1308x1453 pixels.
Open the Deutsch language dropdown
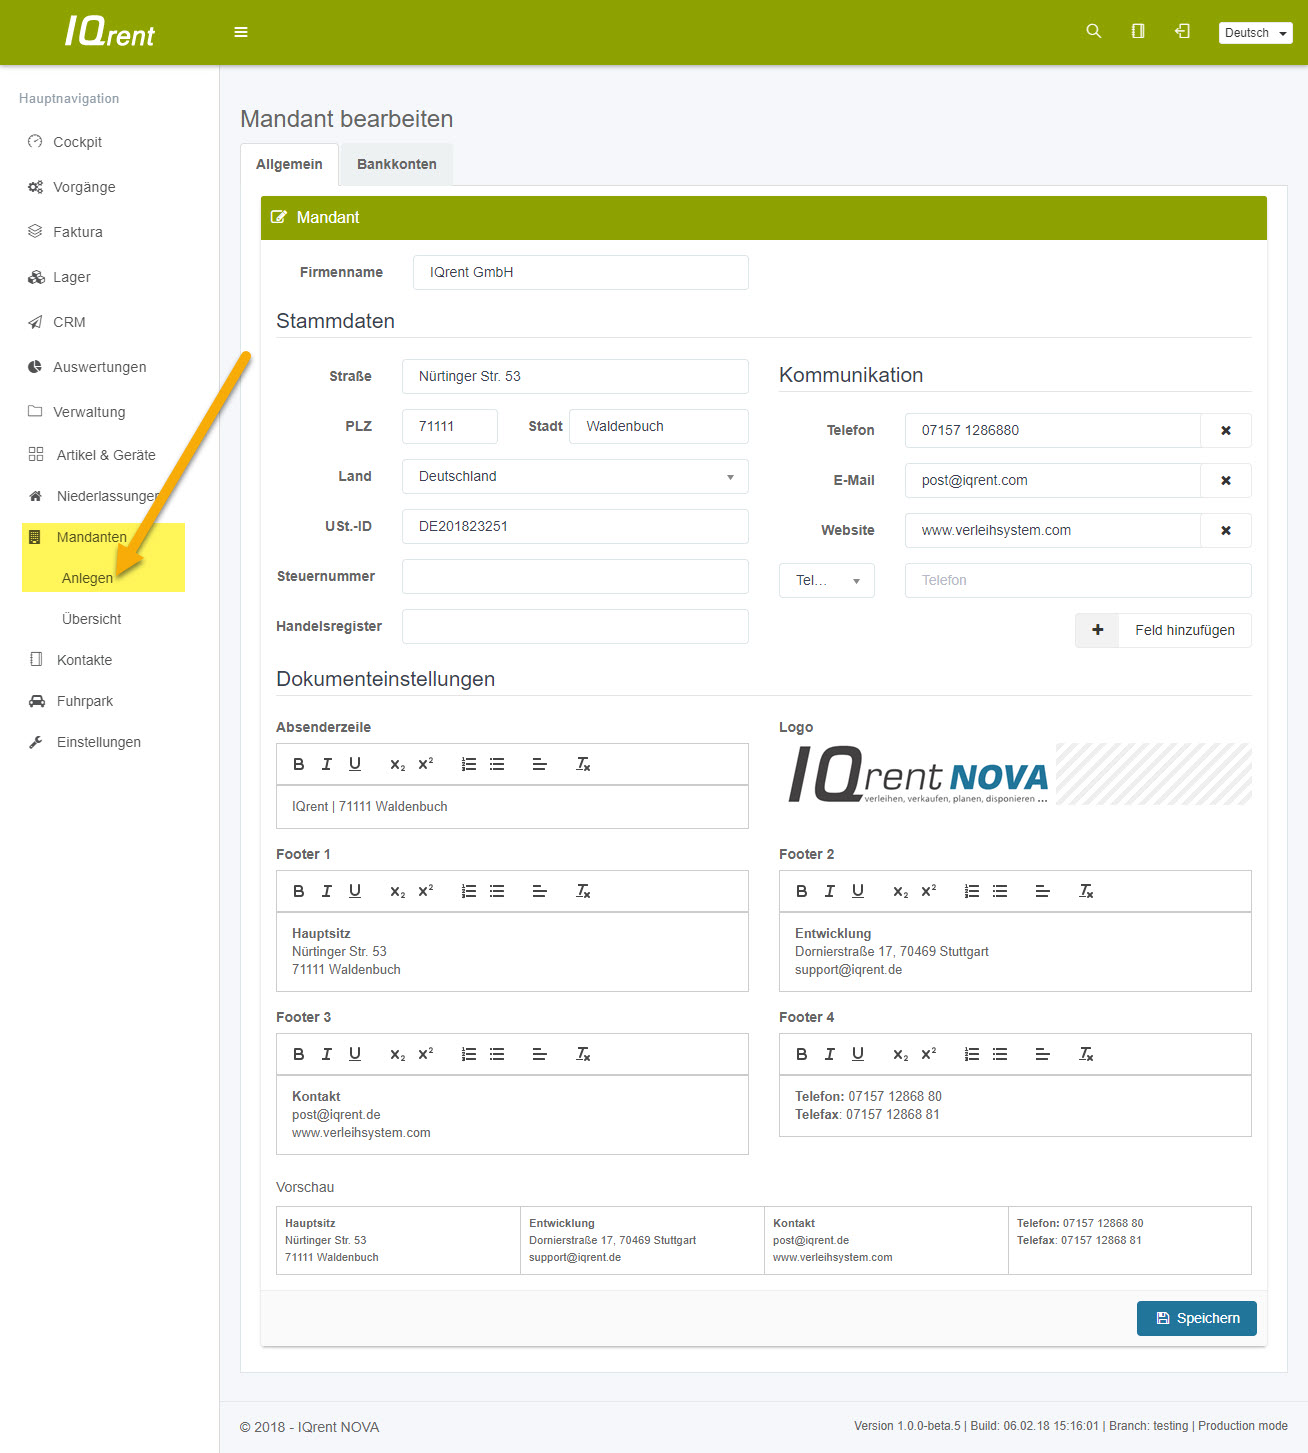(x=1256, y=33)
